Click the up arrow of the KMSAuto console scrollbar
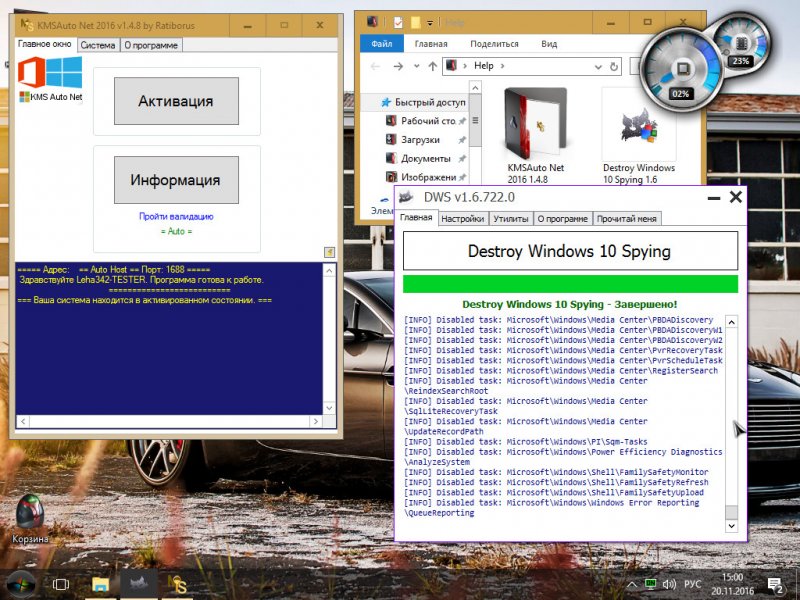The image size is (800, 600). click(x=330, y=270)
